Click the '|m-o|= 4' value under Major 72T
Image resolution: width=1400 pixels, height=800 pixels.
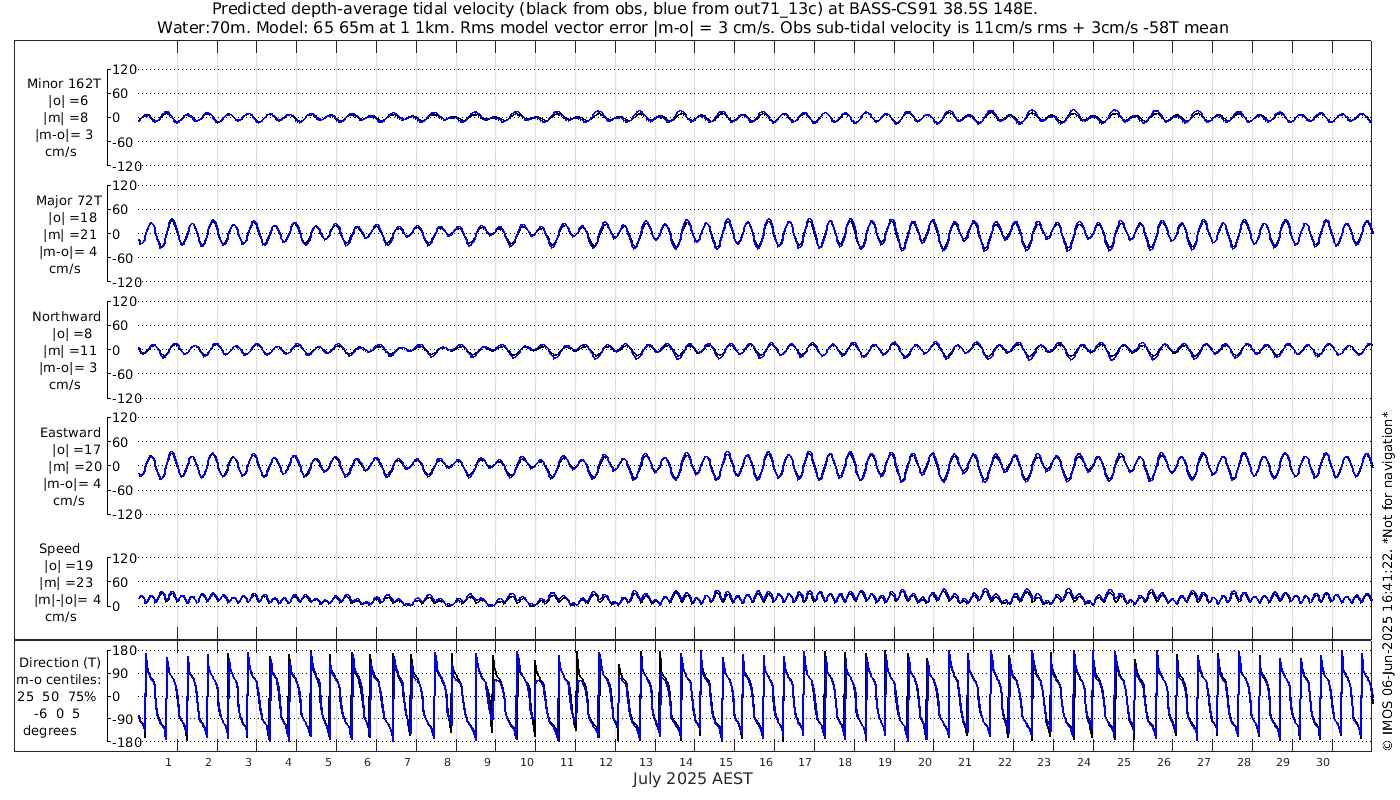(x=68, y=252)
